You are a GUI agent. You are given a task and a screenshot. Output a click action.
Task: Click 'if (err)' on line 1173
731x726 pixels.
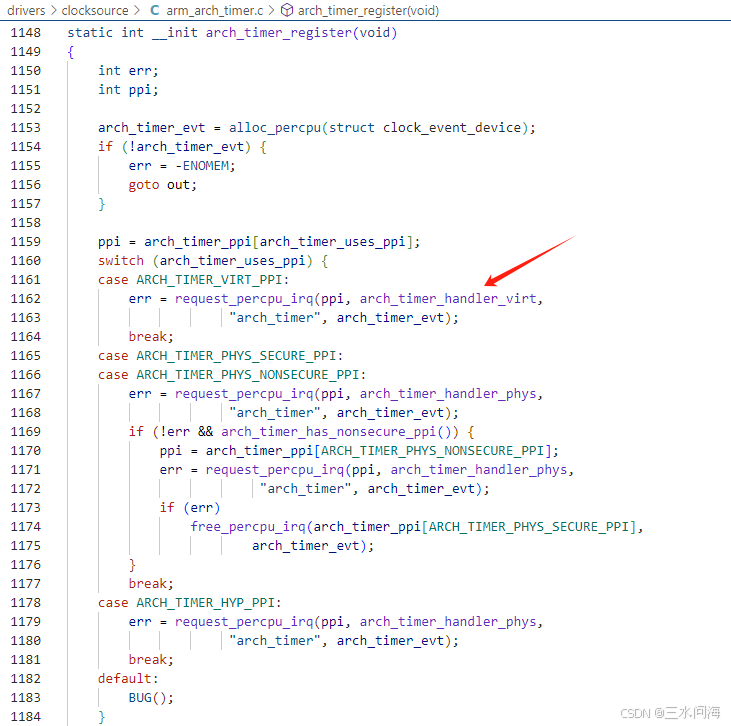pyautogui.click(x=190, y=508)
